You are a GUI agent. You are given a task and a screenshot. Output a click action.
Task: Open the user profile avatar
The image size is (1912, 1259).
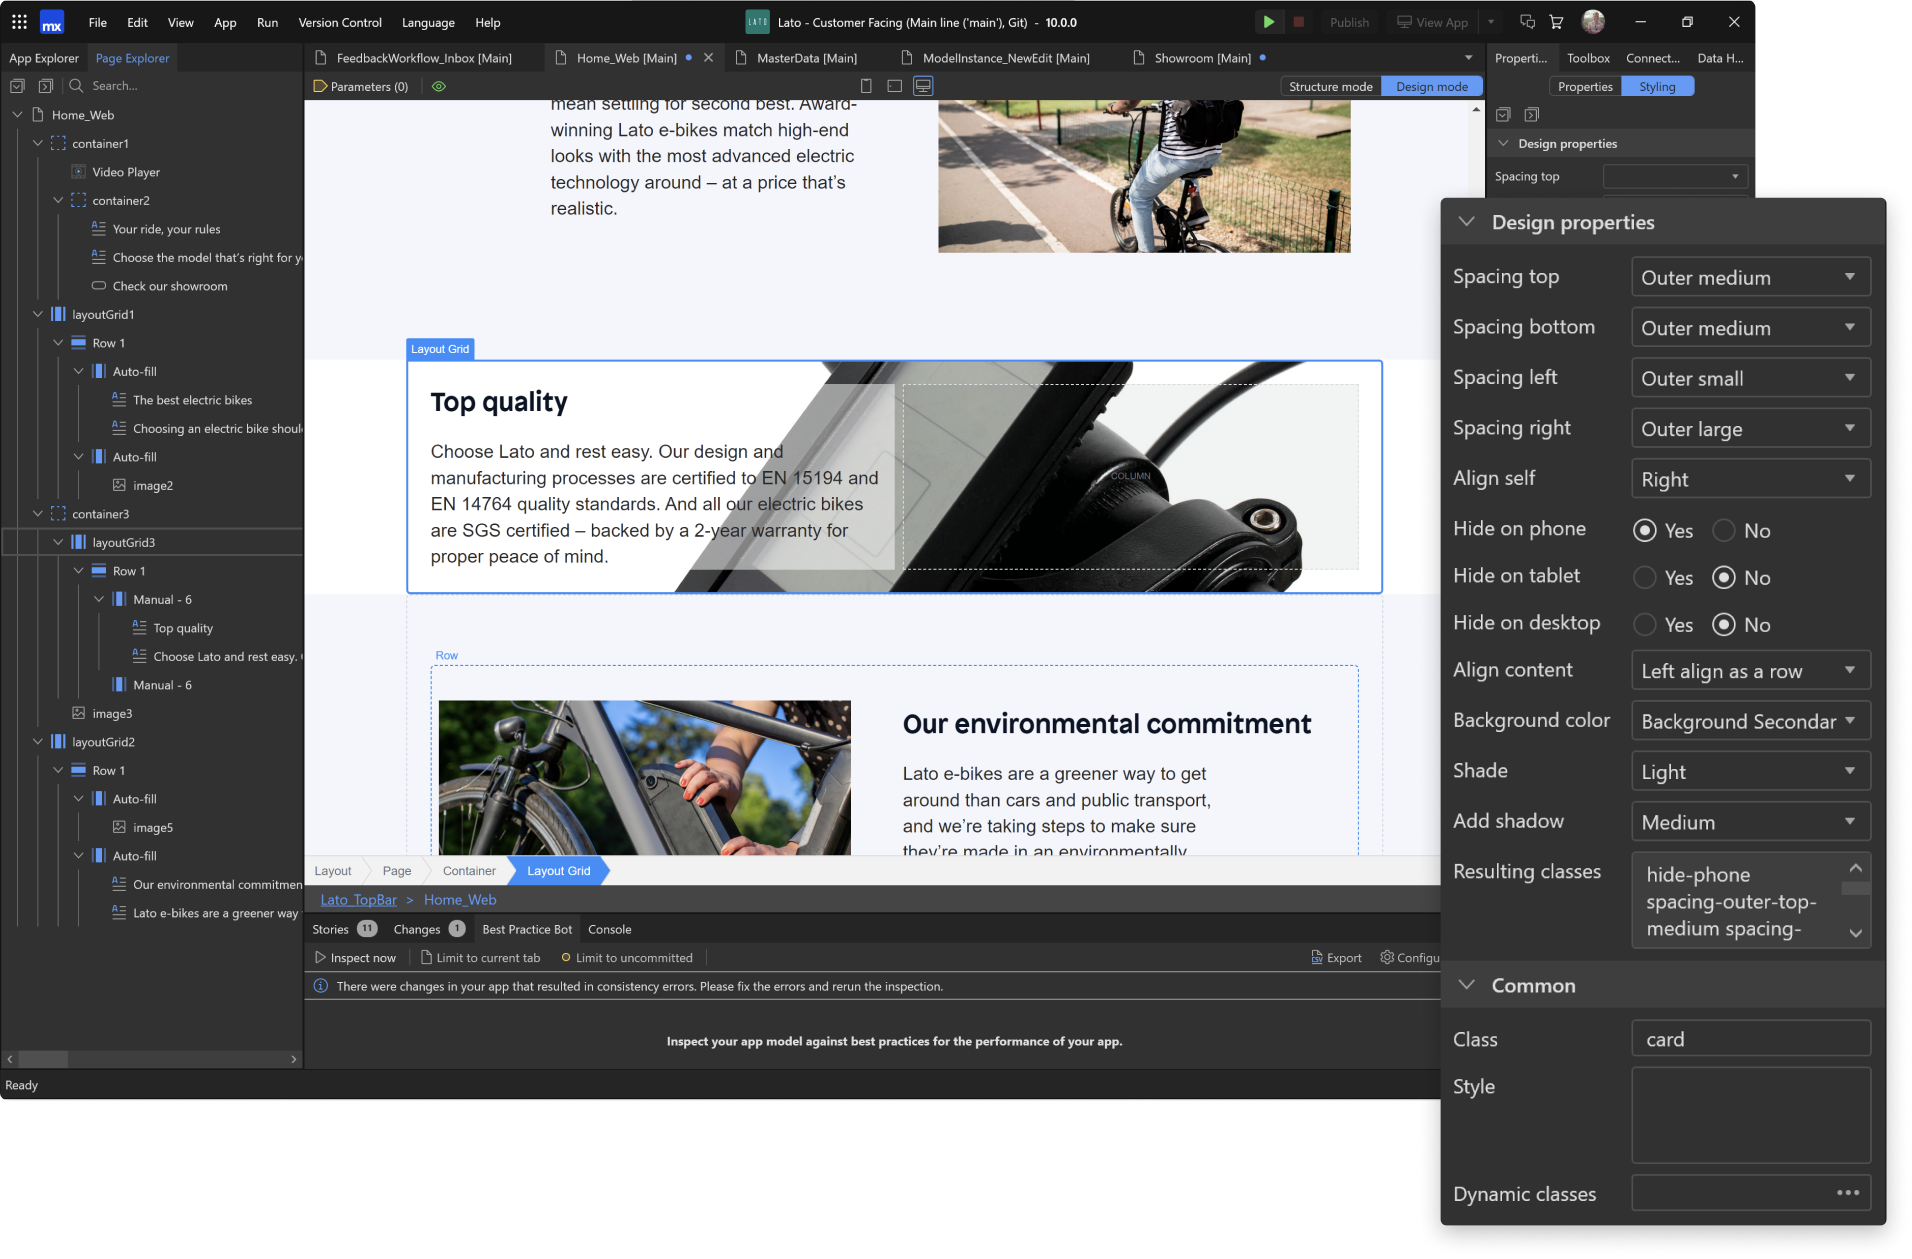(x=1593, y=21)
